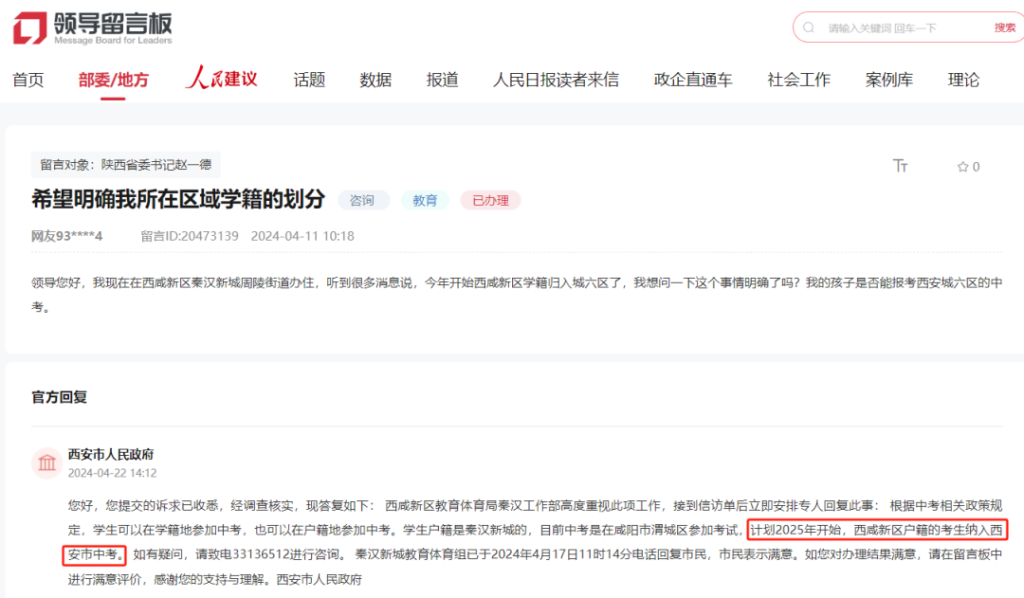The height and width of the screenshot is (598, 1024).
Task: Toggle the favorite star icon
Action: 963,167
